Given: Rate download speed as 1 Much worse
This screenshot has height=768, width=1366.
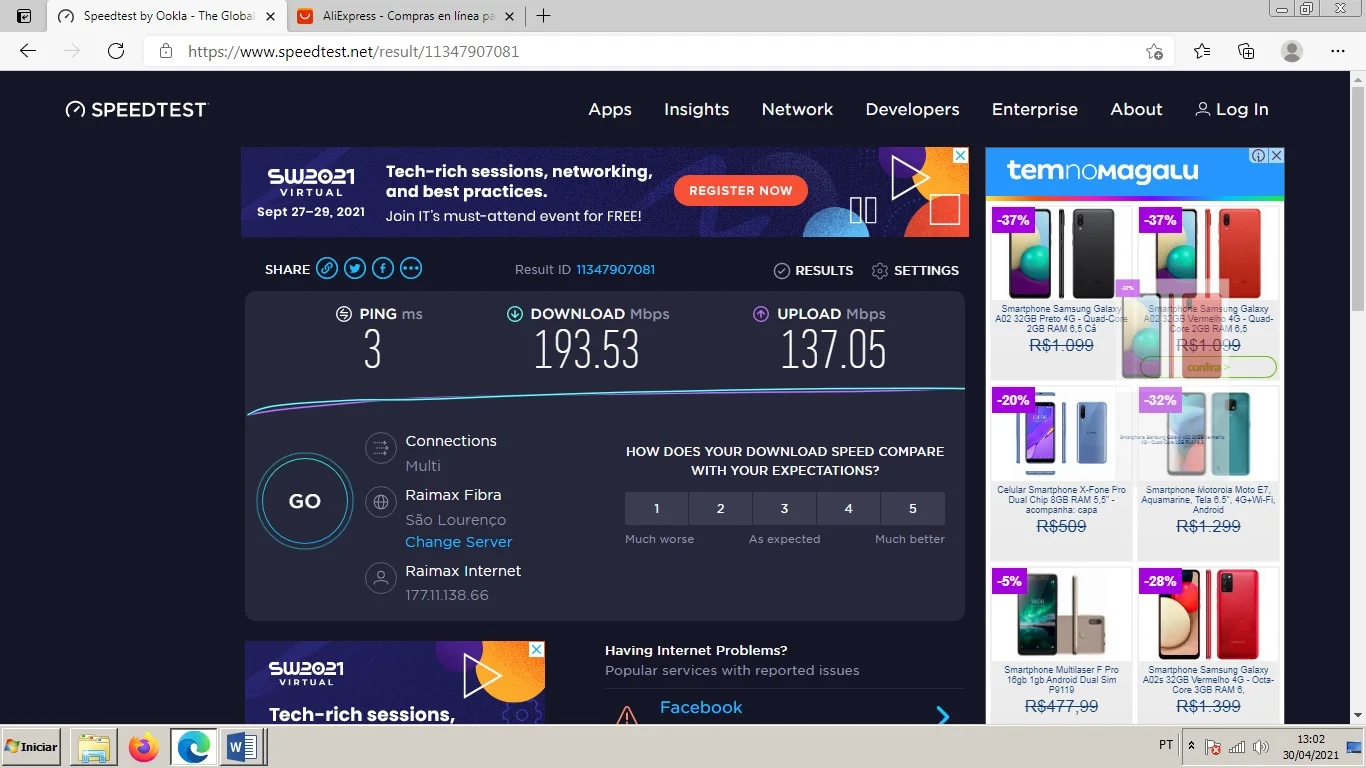Looking at the screenshot, I should tap(656, 509).
